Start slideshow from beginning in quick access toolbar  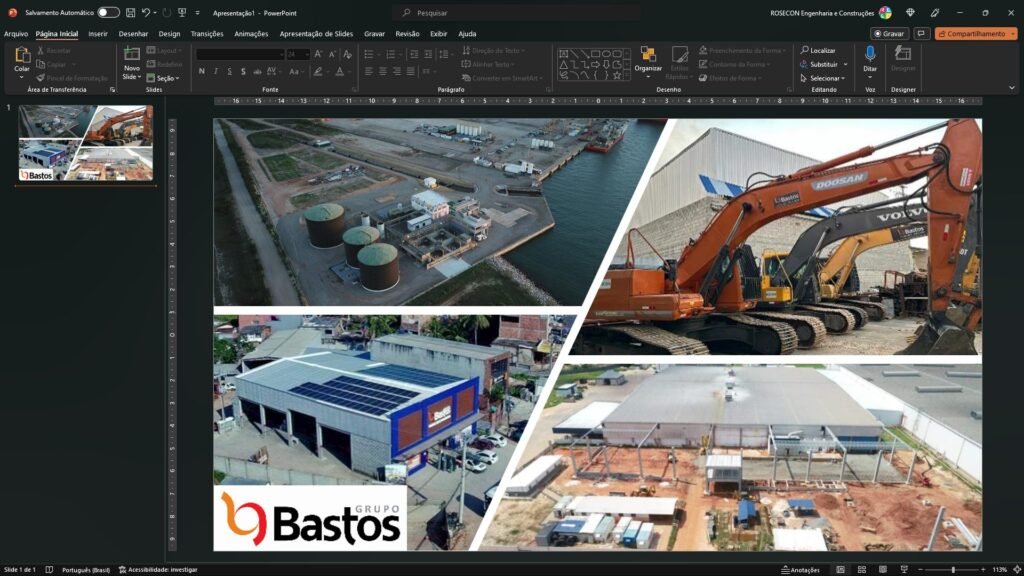[182, 12]
